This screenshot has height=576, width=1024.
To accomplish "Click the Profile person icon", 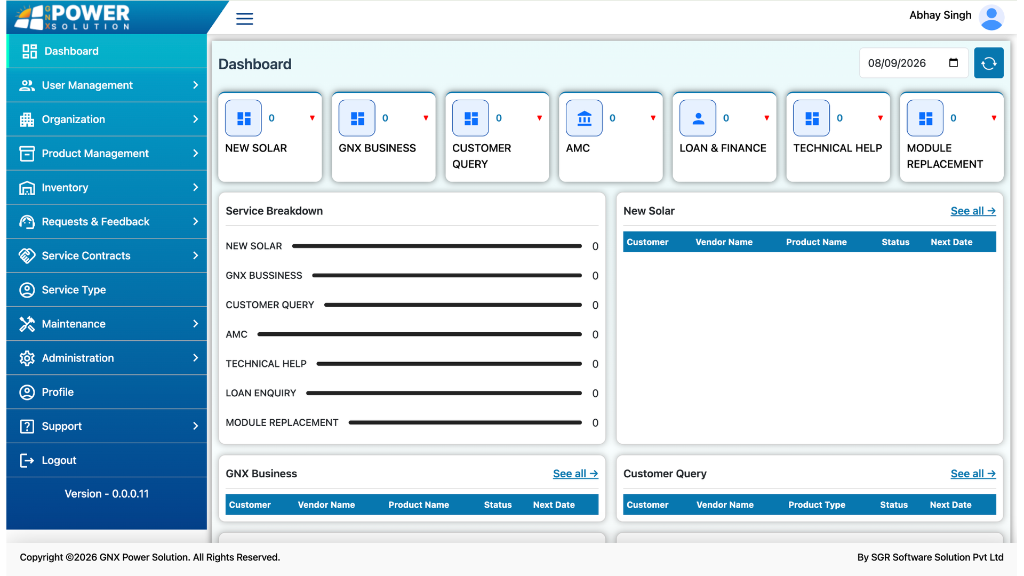I will coord(27,392).
